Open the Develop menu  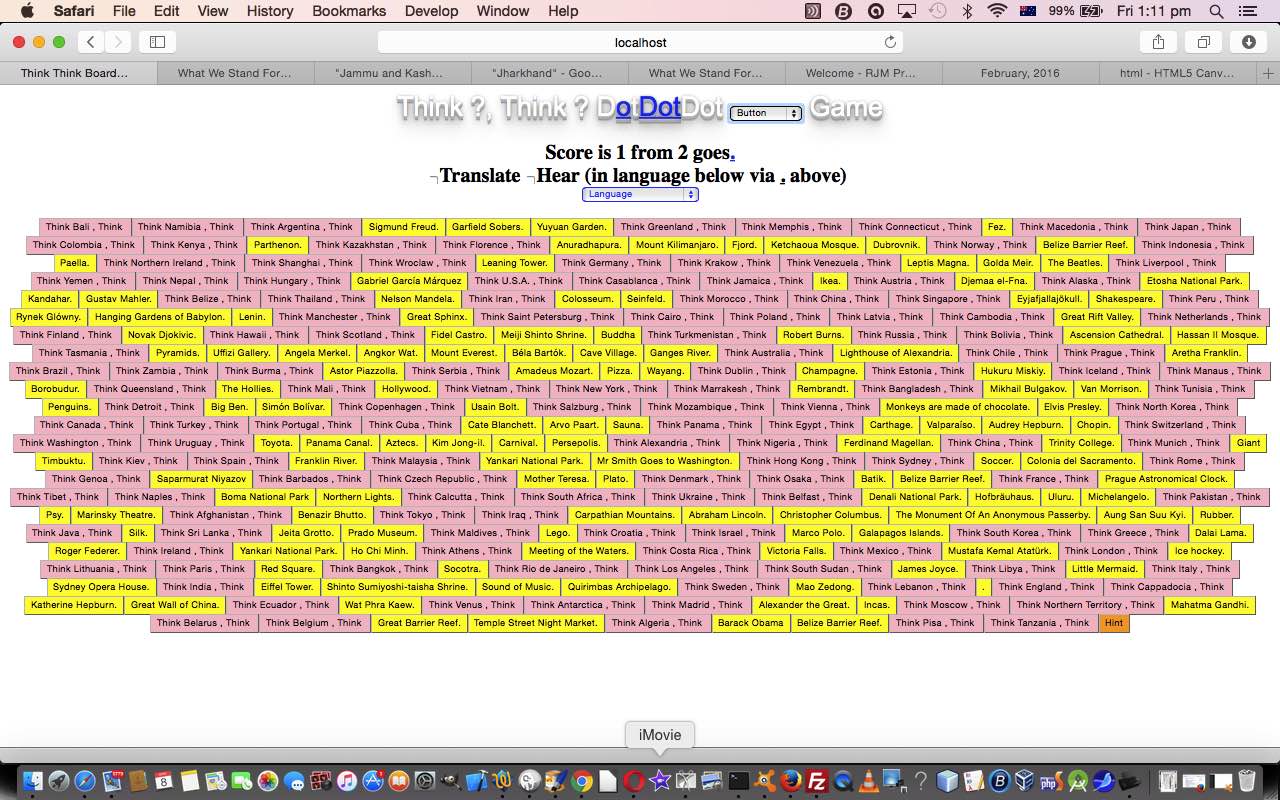tap(431, 11)
